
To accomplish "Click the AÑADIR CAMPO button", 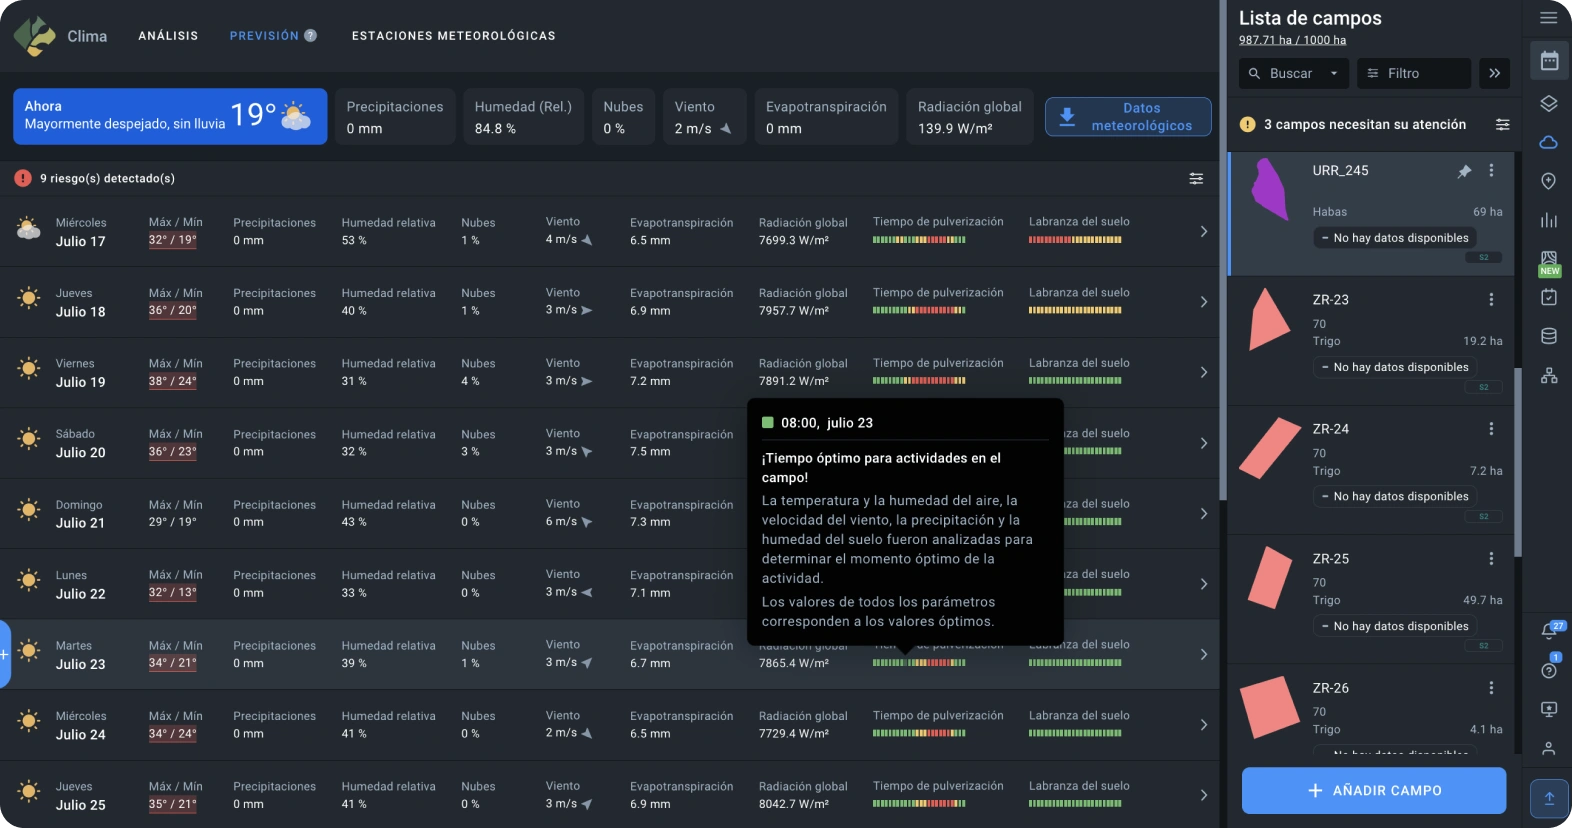I will click(x=1373, y=791).
